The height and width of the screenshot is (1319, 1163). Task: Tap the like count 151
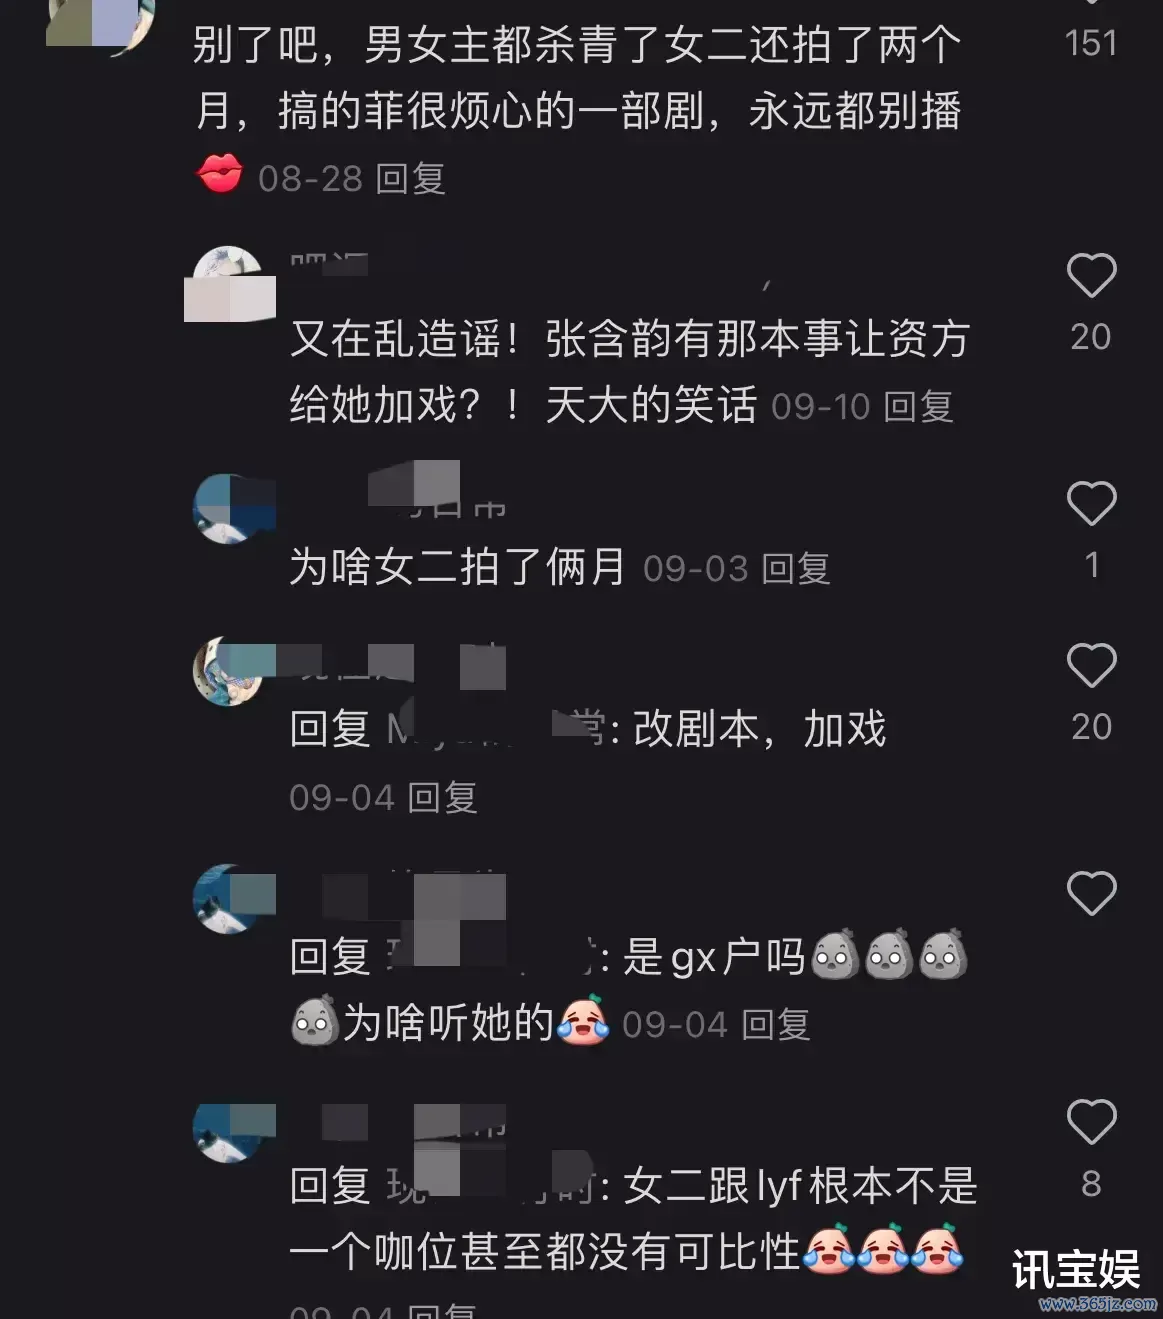(1091, 43)
